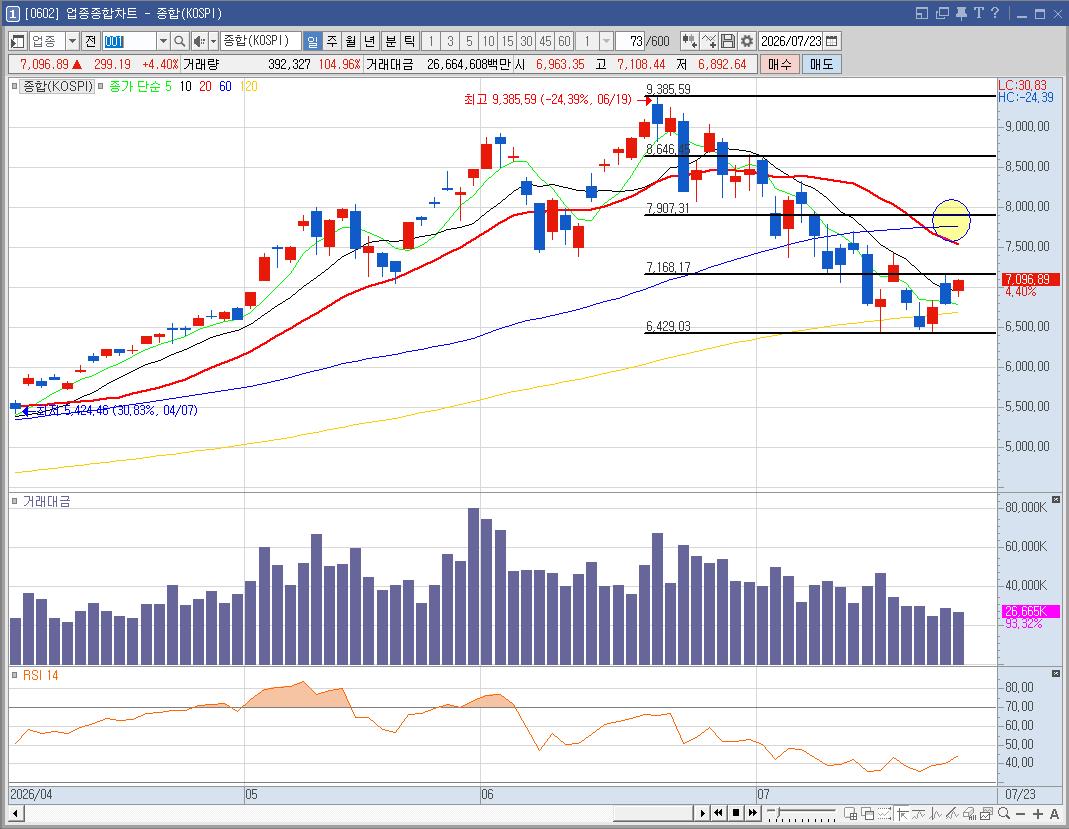1069x829 pixels.
Task: Open chart settings gear icon
Action: tap(747, 41)
